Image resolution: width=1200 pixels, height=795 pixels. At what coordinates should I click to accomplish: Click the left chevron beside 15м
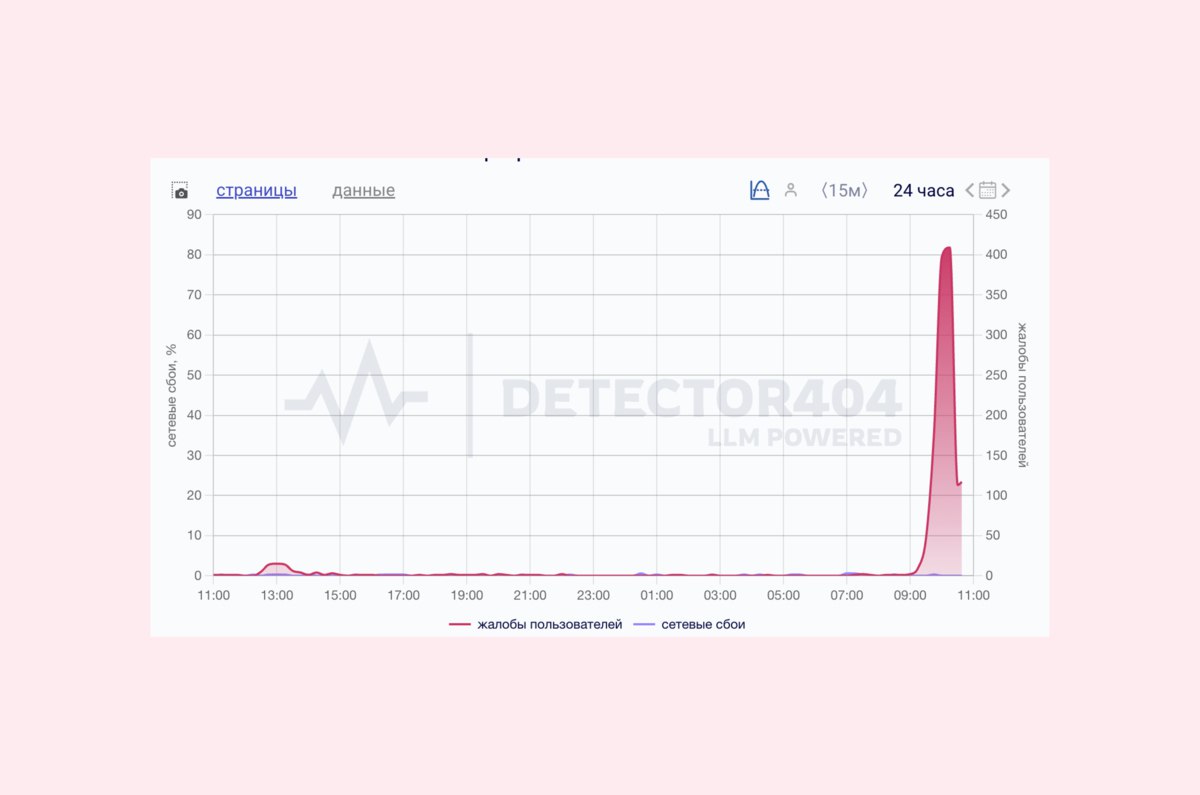(825, 190)
